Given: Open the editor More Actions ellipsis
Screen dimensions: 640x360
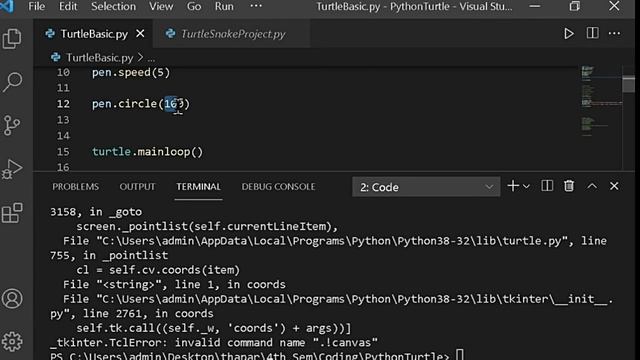Looking at the screenshot, I should tap(614, 33).
